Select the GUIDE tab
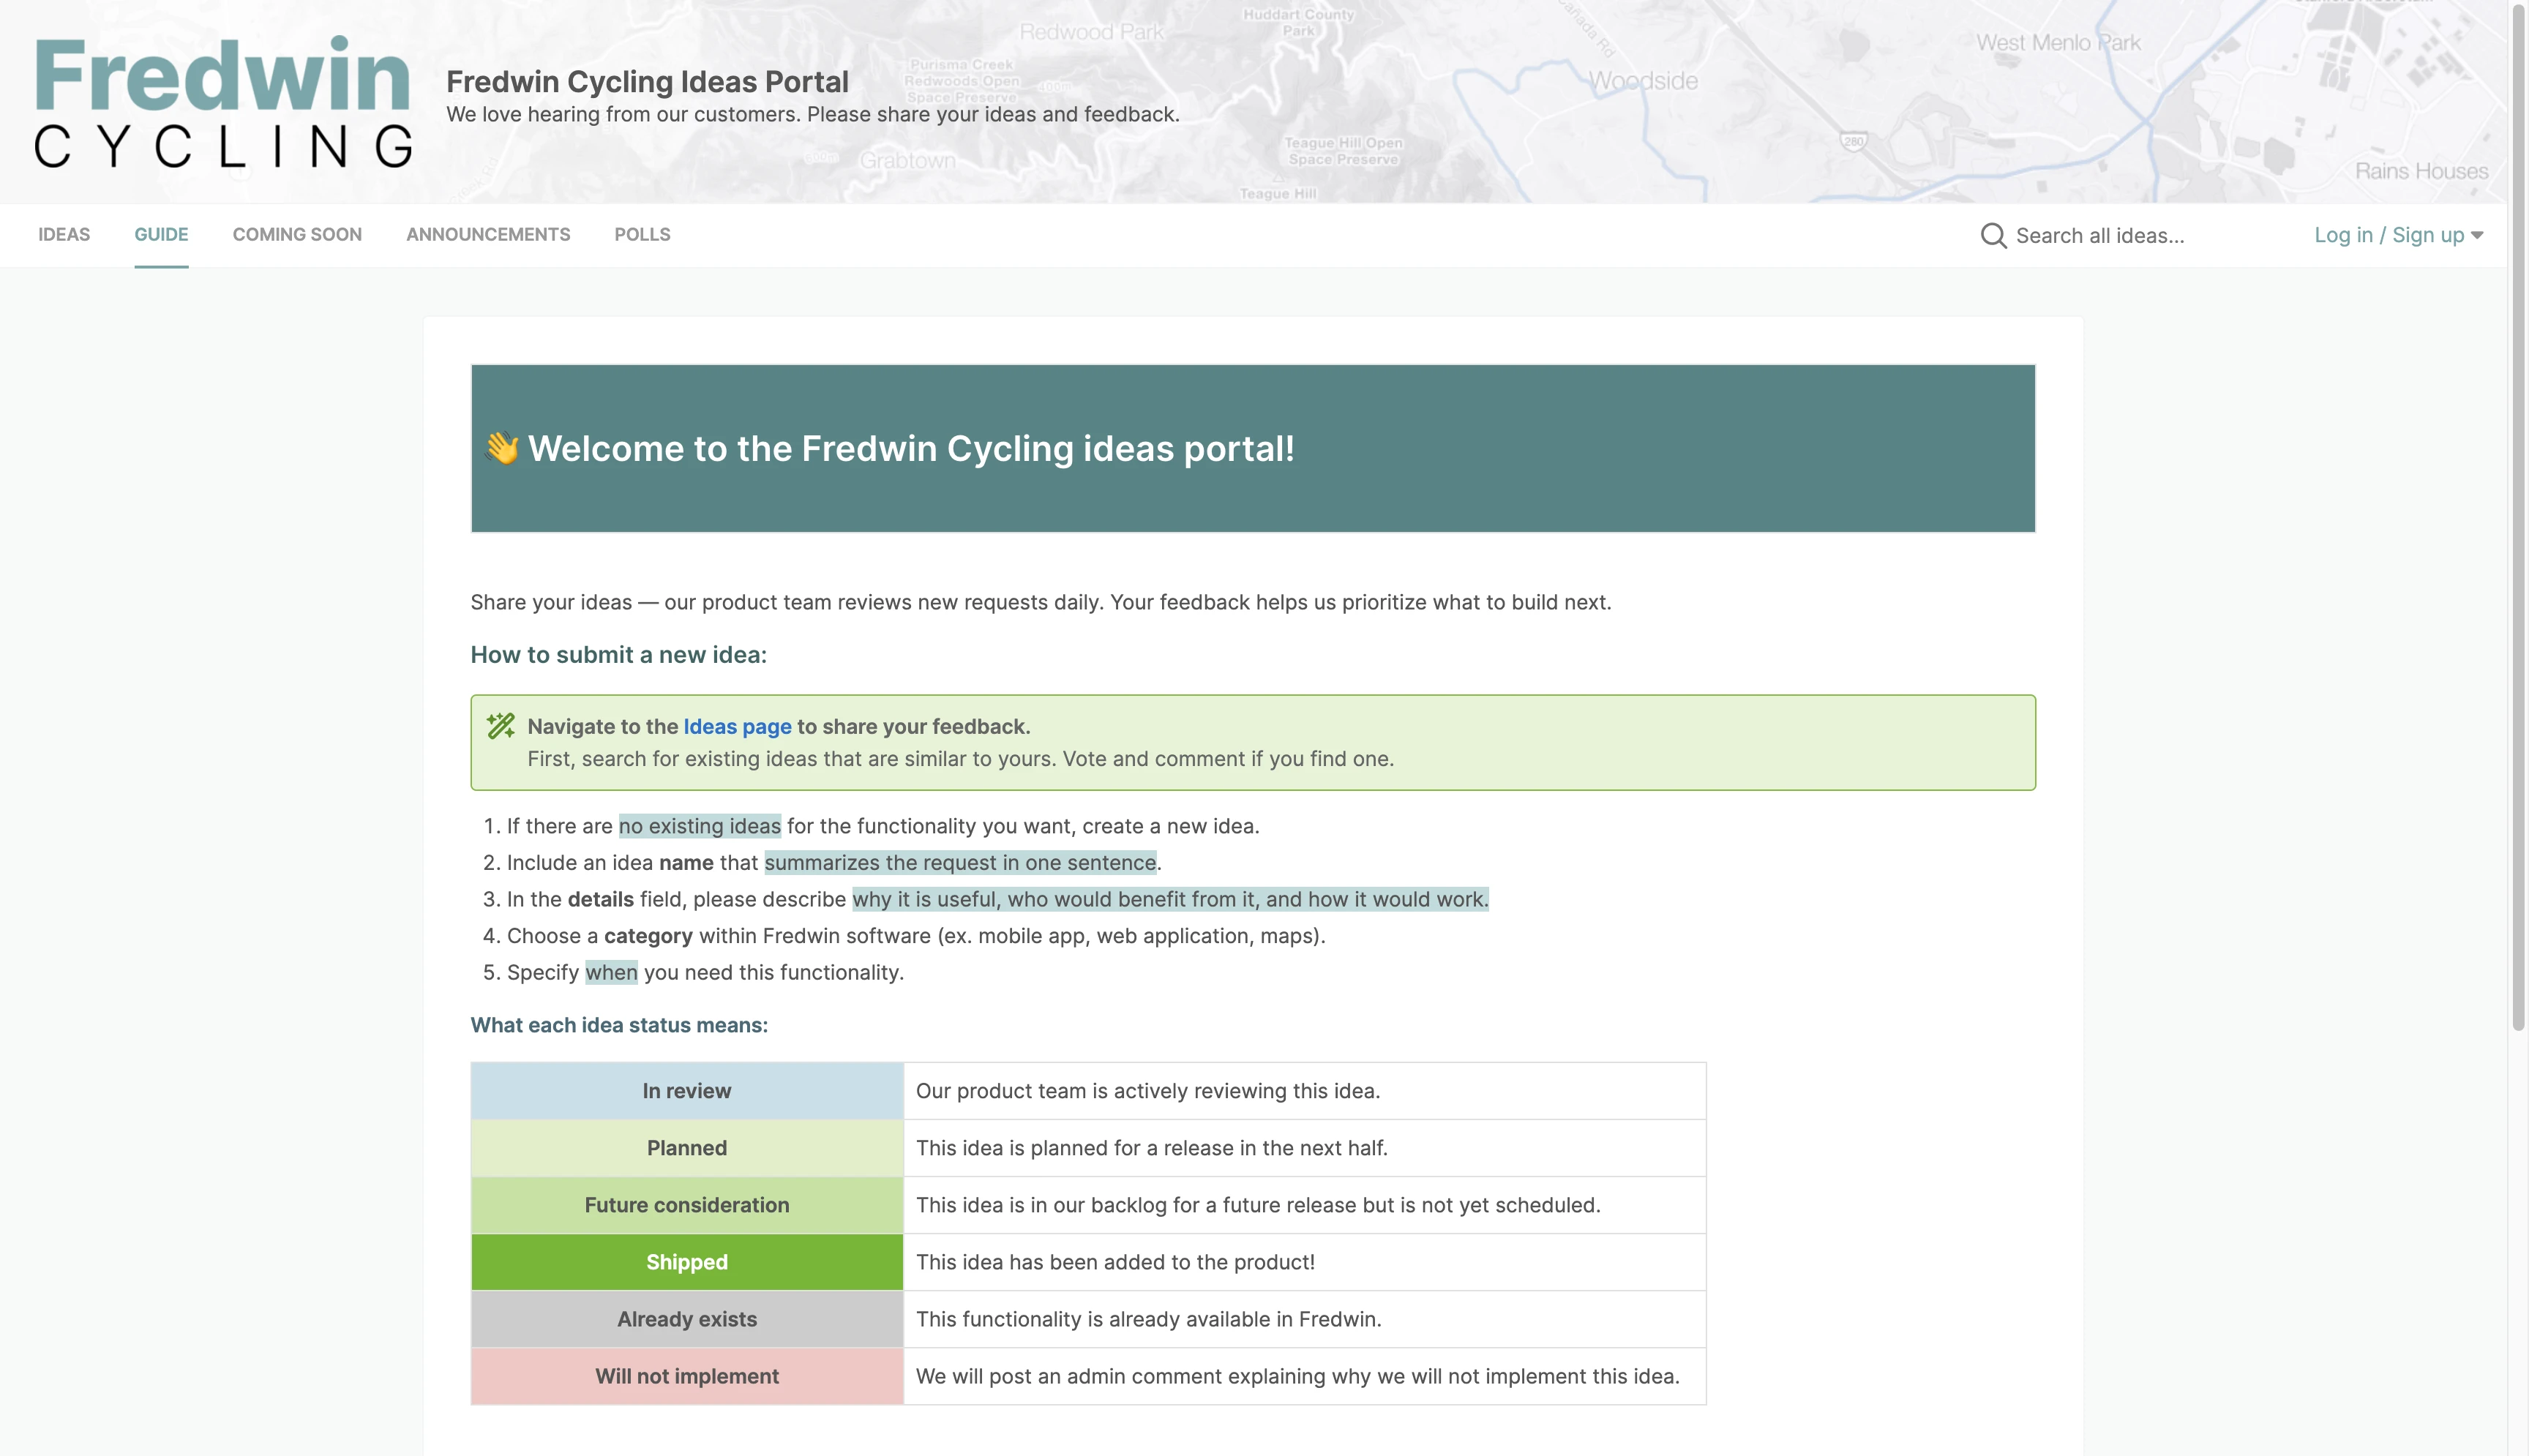 pyautogui.click(x=161, y=234)
